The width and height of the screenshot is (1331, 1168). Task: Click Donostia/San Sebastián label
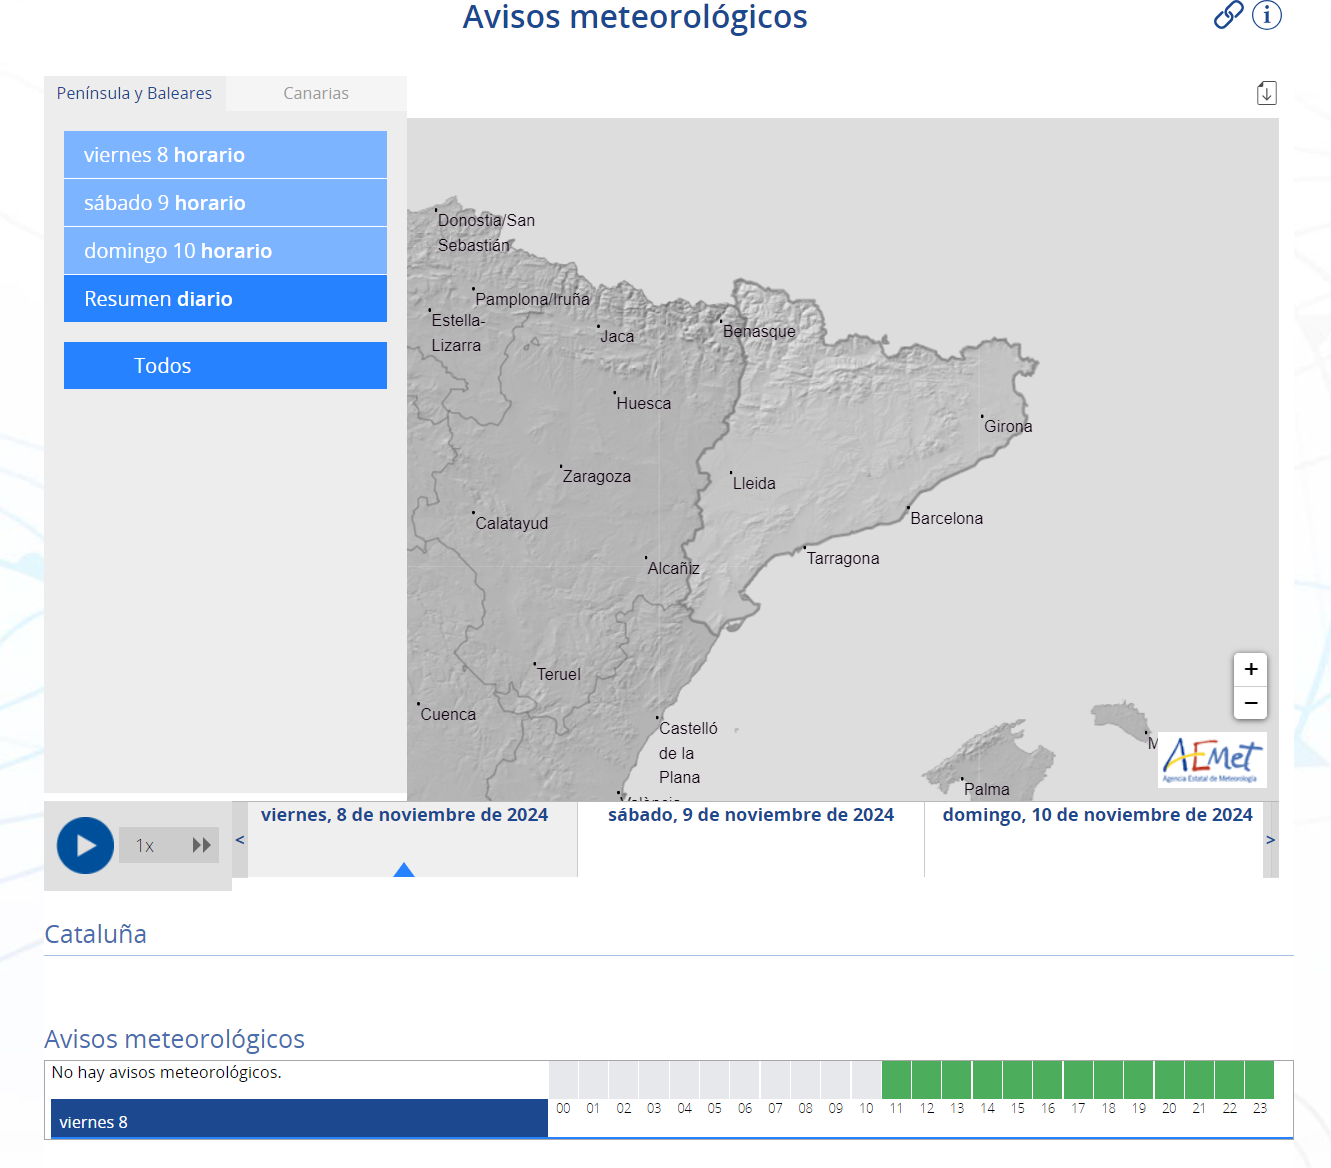click(x=486, y=233)
